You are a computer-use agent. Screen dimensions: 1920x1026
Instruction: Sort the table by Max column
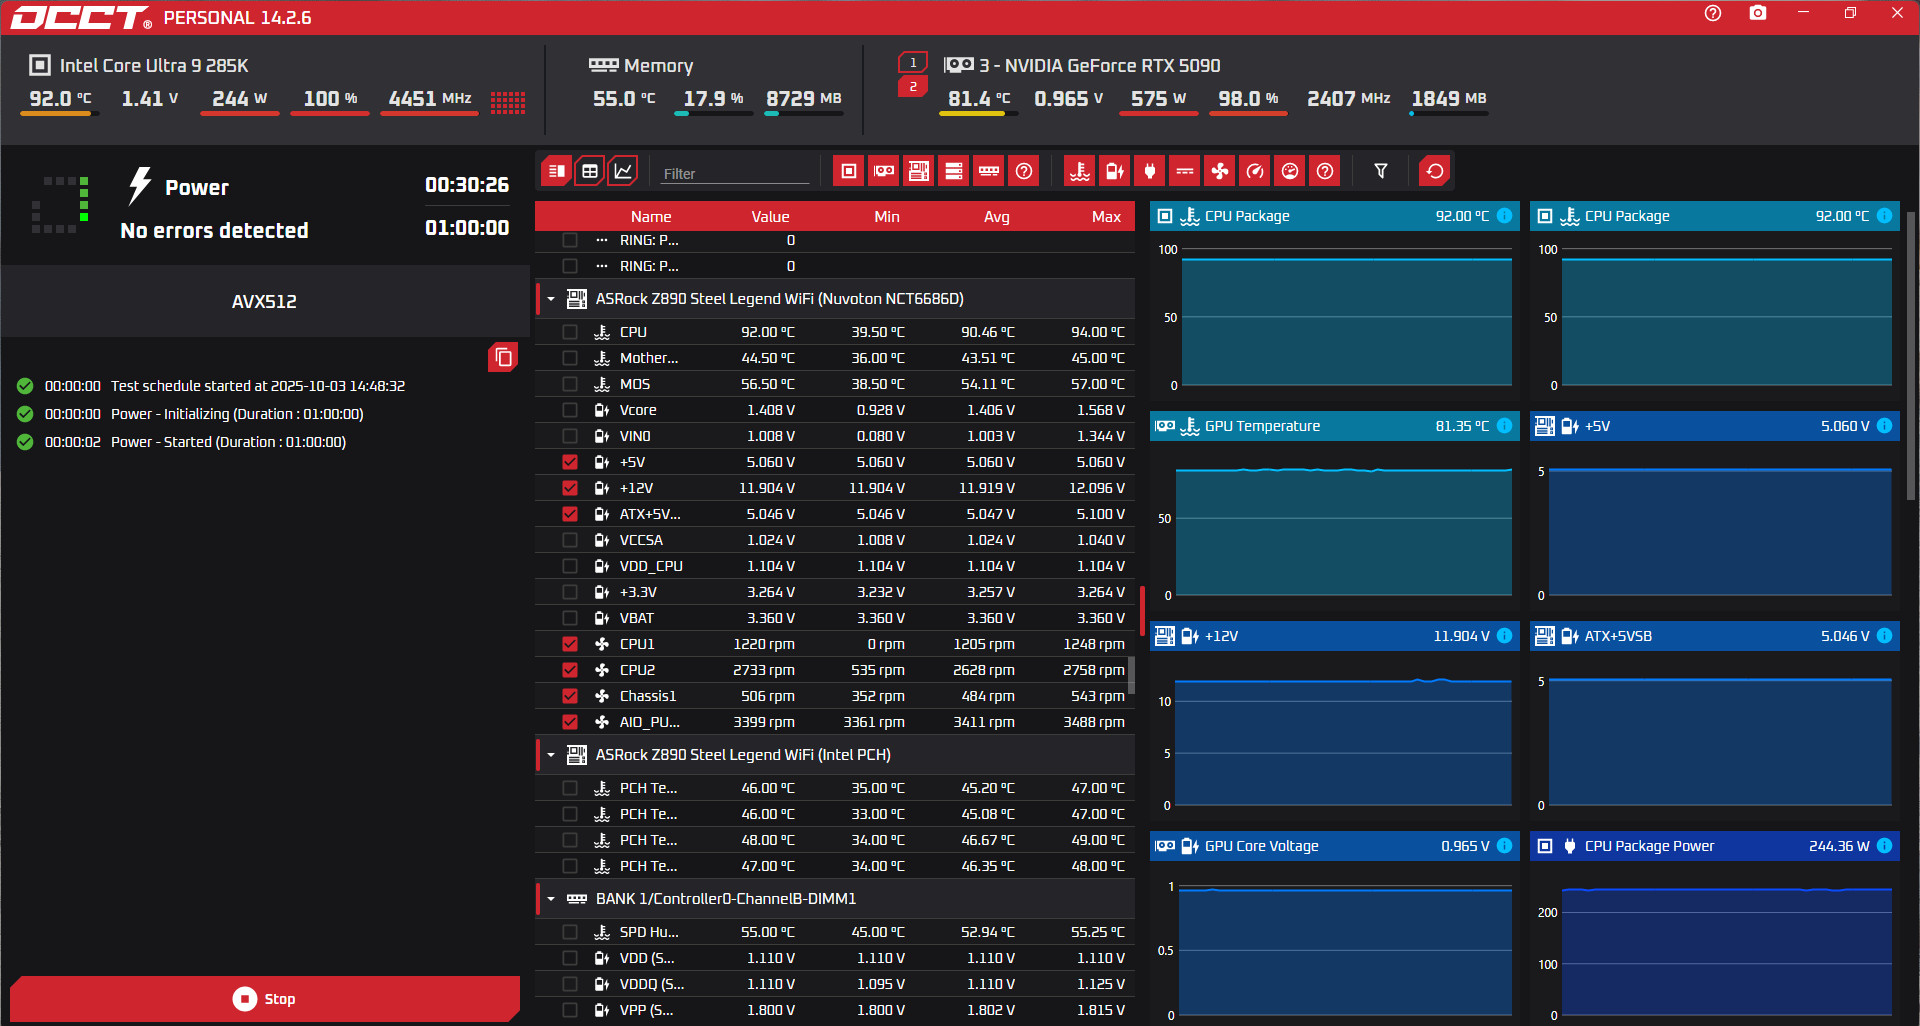(x=1105, y=217)
